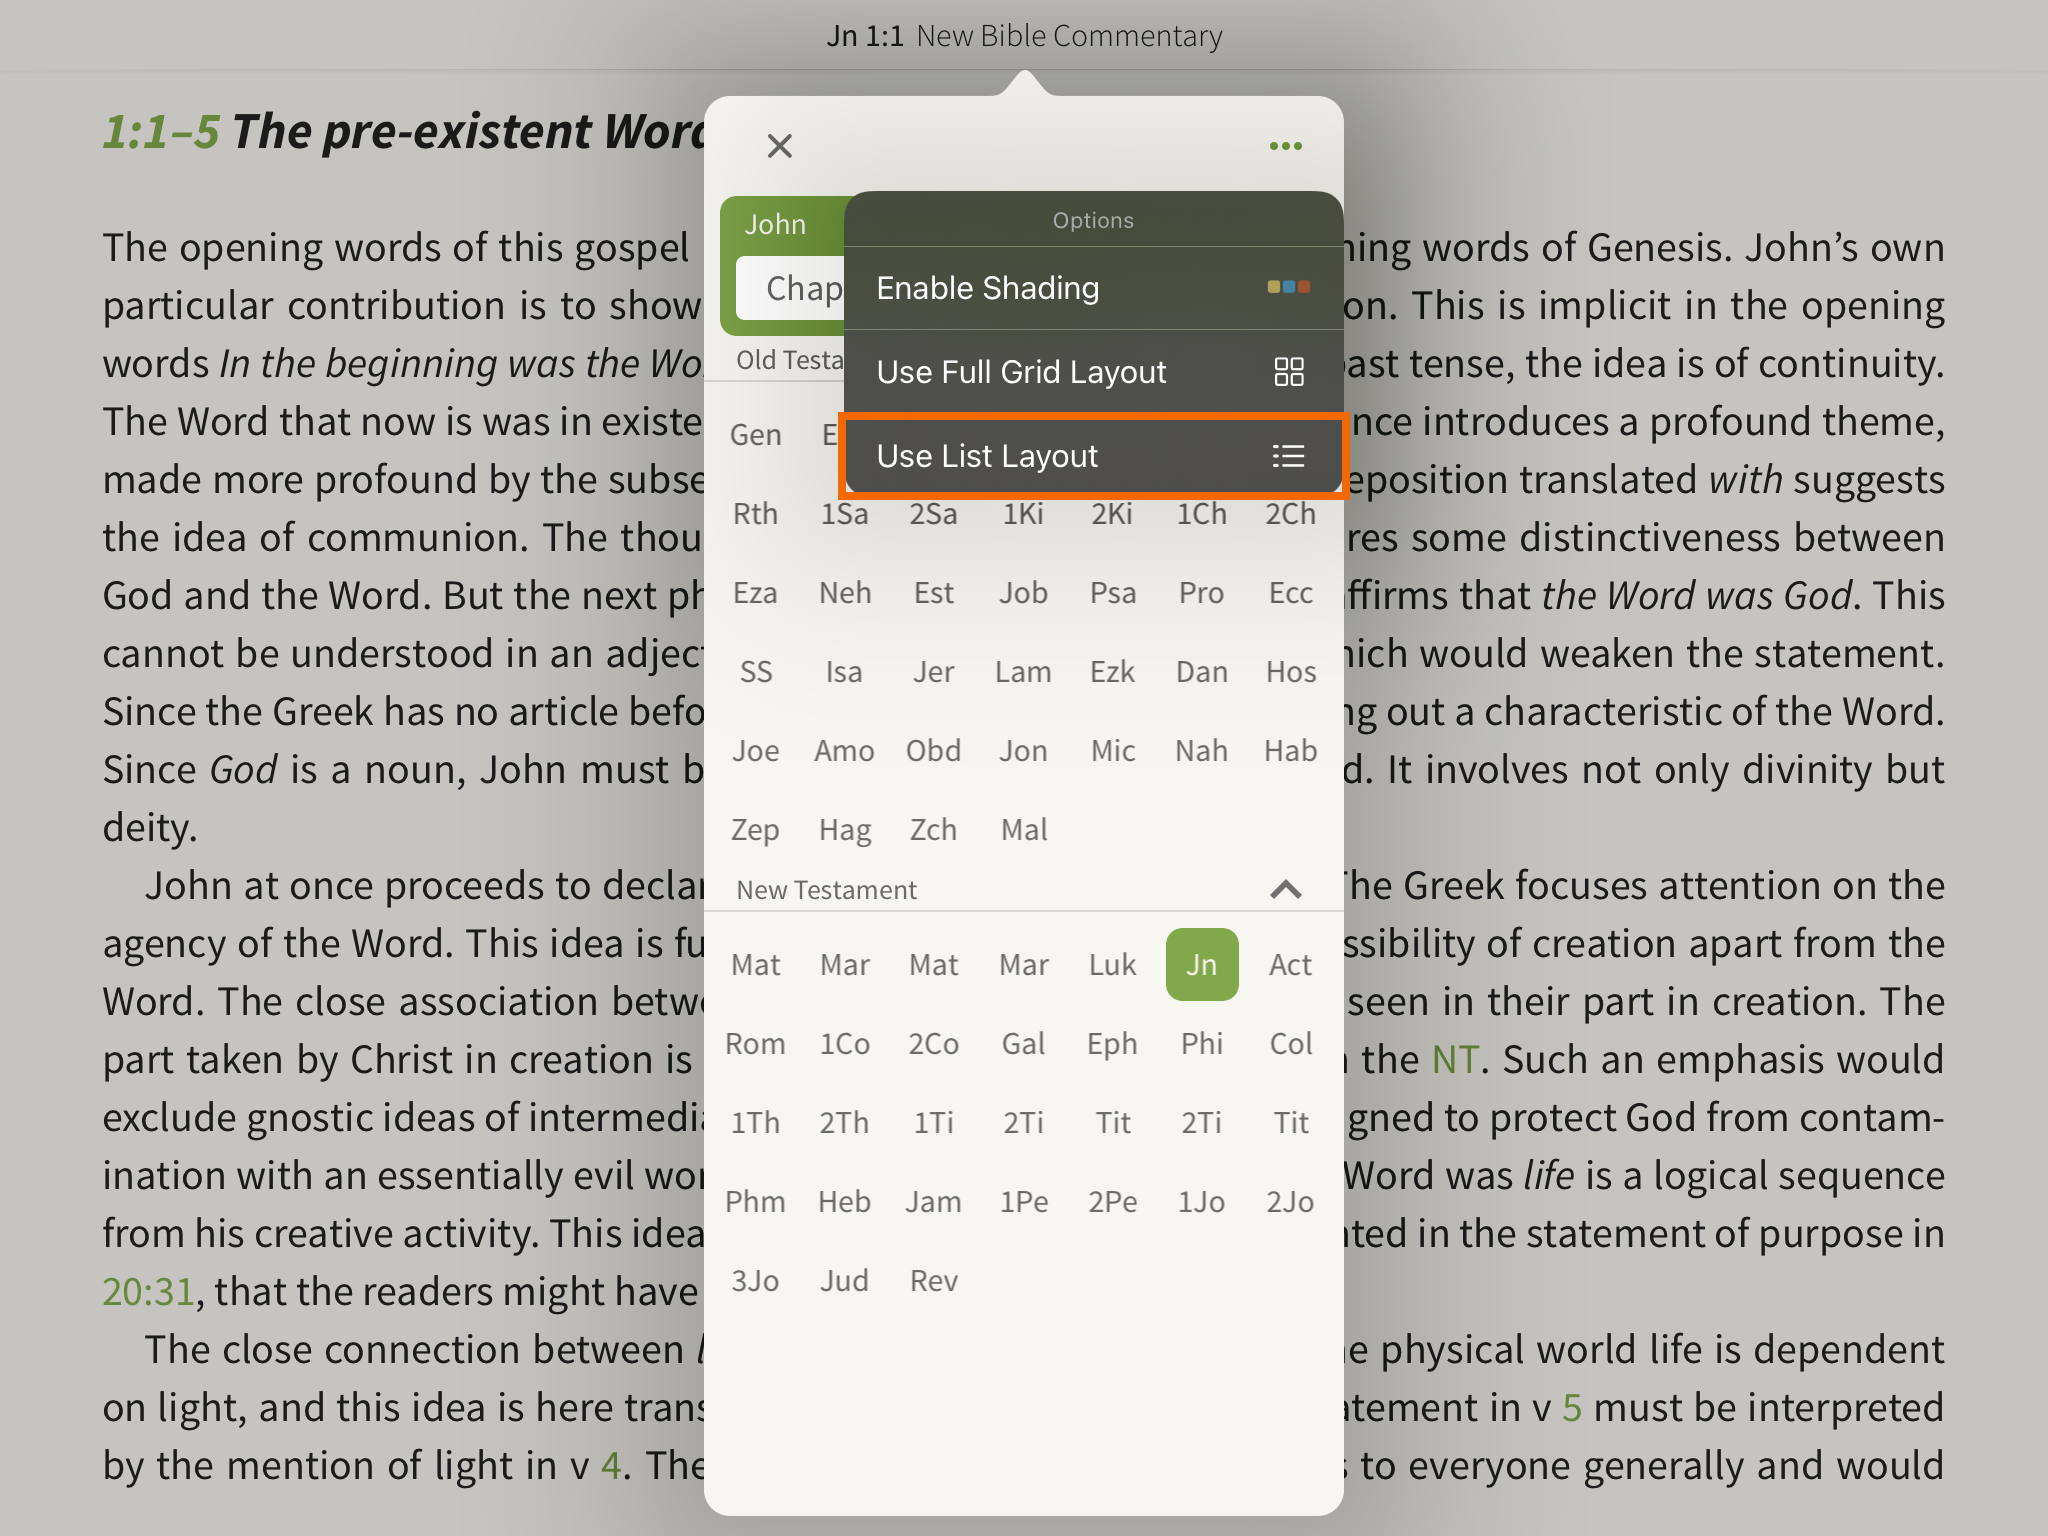Select Amo book
The height and width of the screenshot is (1536, 2048).
point(844,751)
